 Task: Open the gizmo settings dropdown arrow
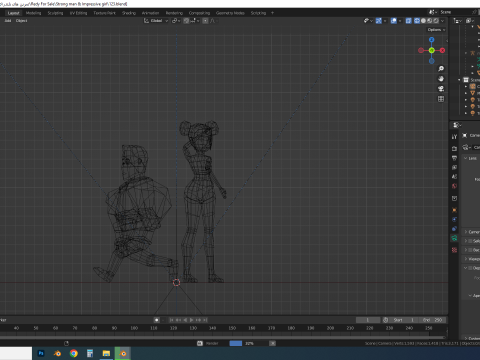click(x=385, y=21)
